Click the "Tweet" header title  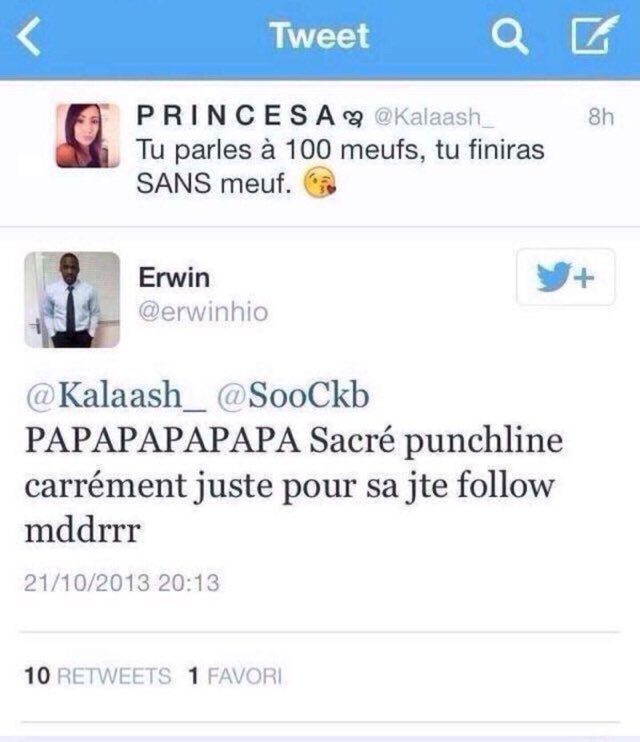(x=319, y=37)
